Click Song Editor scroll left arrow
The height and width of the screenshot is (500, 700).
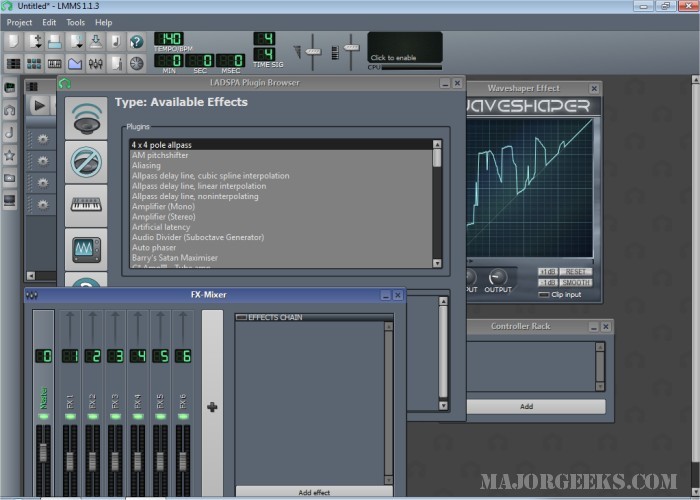click(x=31, y=275)
